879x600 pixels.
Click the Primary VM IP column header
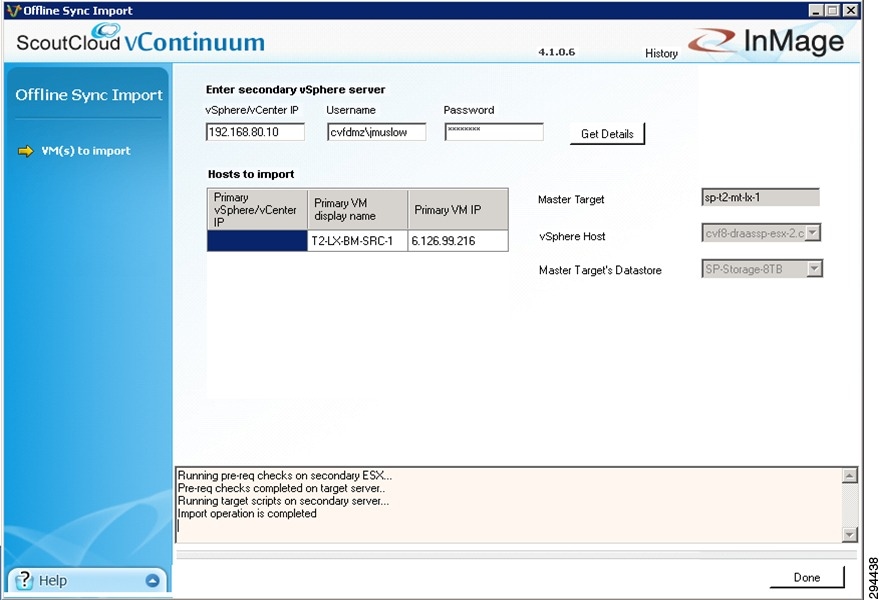click(x=458, y=209)
